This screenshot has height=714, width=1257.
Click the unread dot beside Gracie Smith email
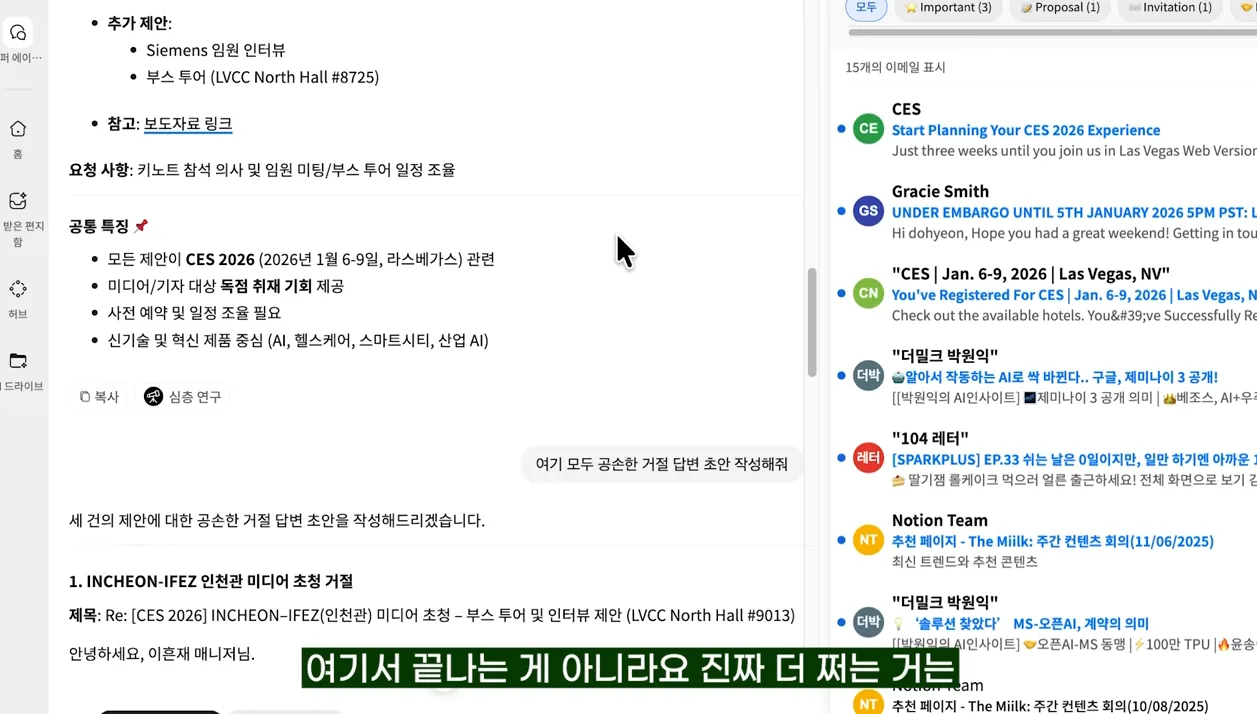[841, 211]
